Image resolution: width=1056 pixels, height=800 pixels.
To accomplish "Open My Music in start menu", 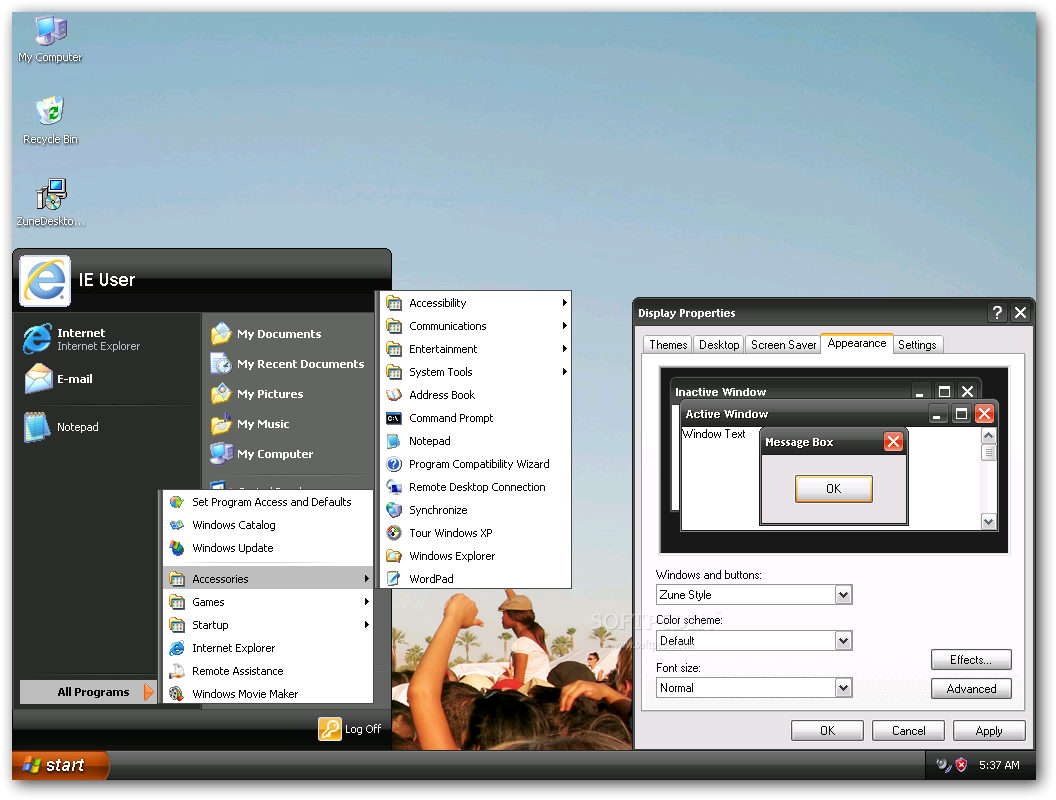I will [251, 424].
